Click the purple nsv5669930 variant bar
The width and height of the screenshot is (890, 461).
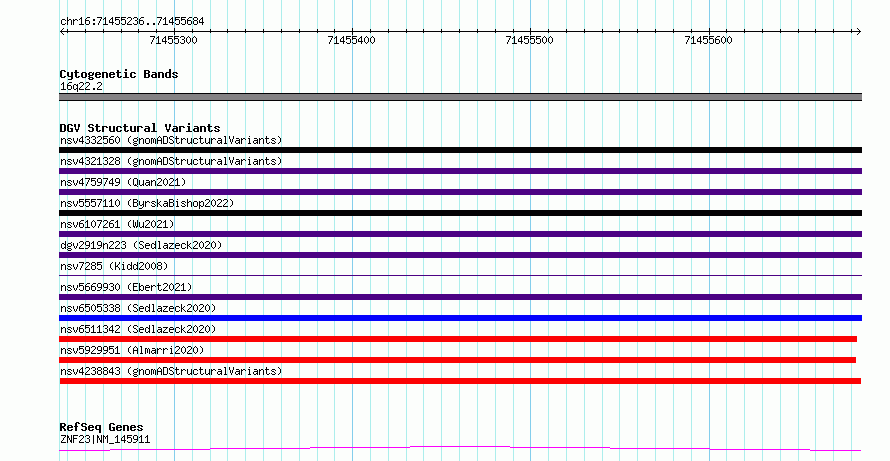[460, 297]
